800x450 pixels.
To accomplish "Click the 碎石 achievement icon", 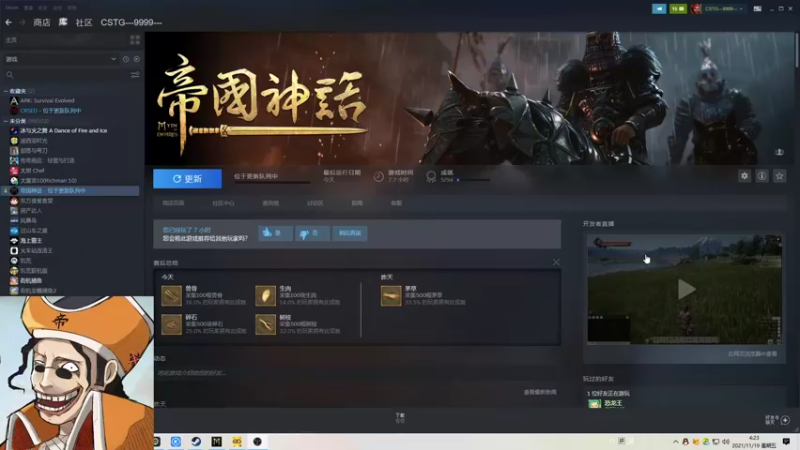I will pyautogui.click(x=171, y=324).
